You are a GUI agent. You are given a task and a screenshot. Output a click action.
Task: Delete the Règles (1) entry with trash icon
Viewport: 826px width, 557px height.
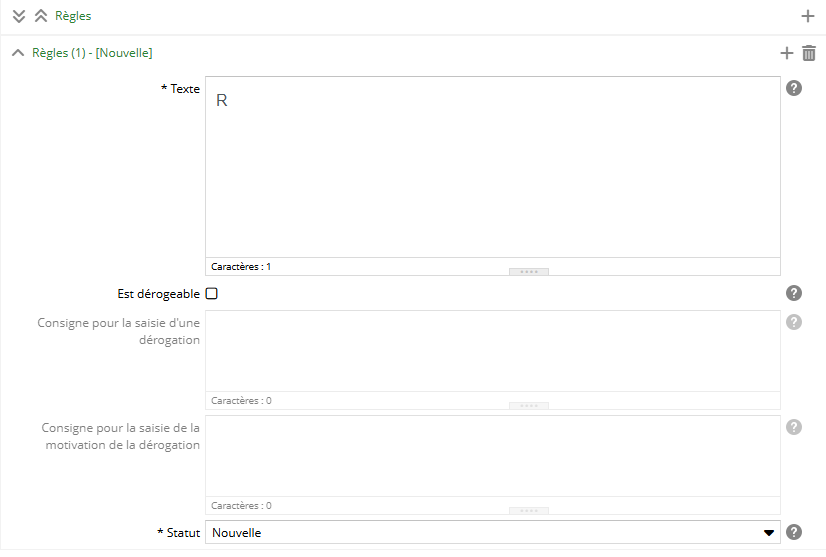point(809,53)
